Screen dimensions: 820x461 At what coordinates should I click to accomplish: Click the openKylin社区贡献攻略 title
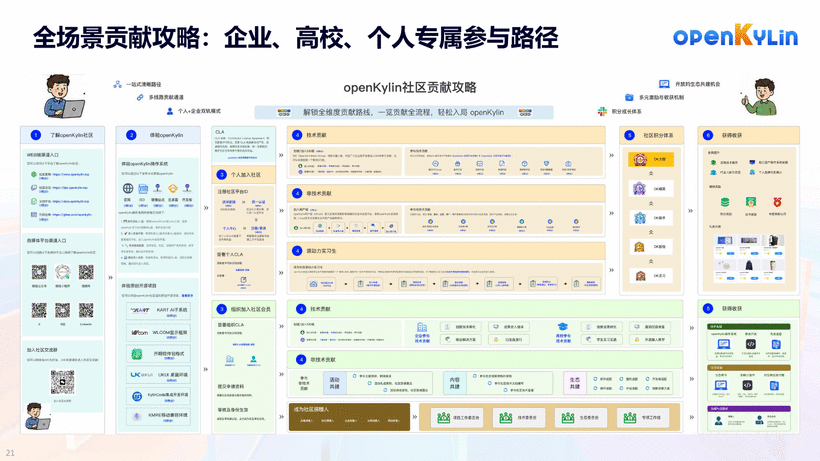pyautogui.click(x=409, y=87)
